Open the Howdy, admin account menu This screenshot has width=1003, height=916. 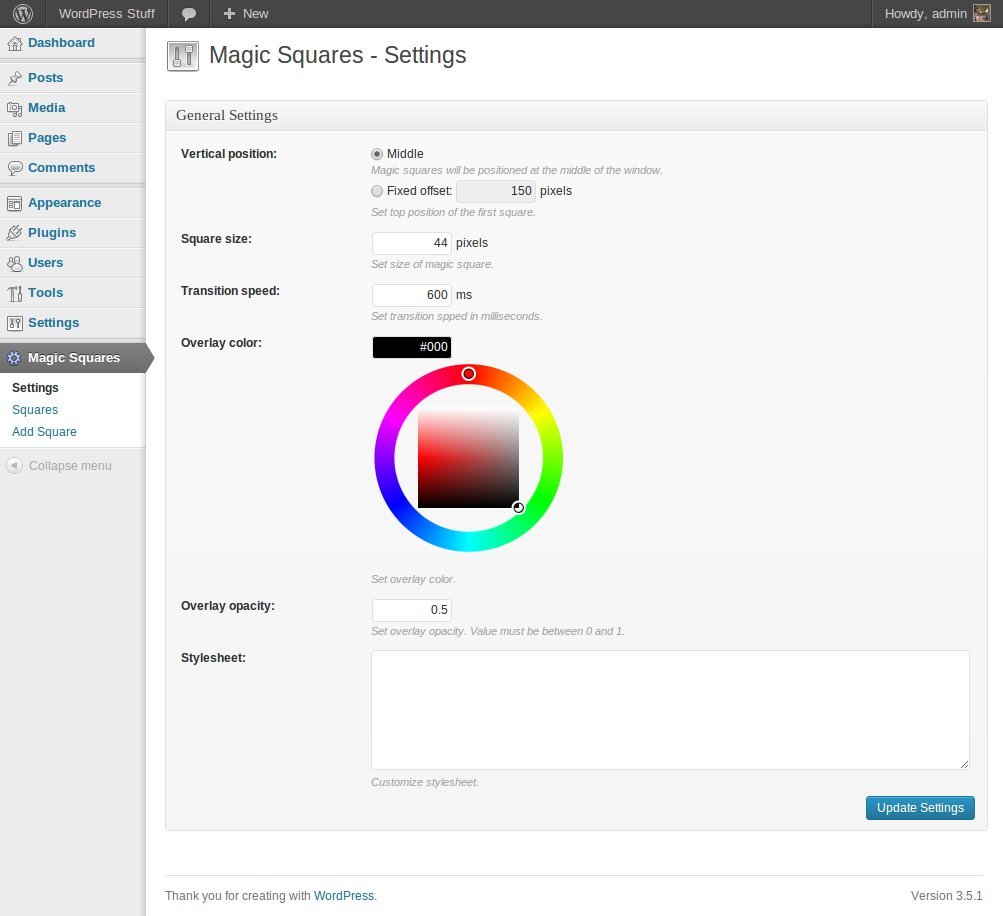[x=924, y=14]
